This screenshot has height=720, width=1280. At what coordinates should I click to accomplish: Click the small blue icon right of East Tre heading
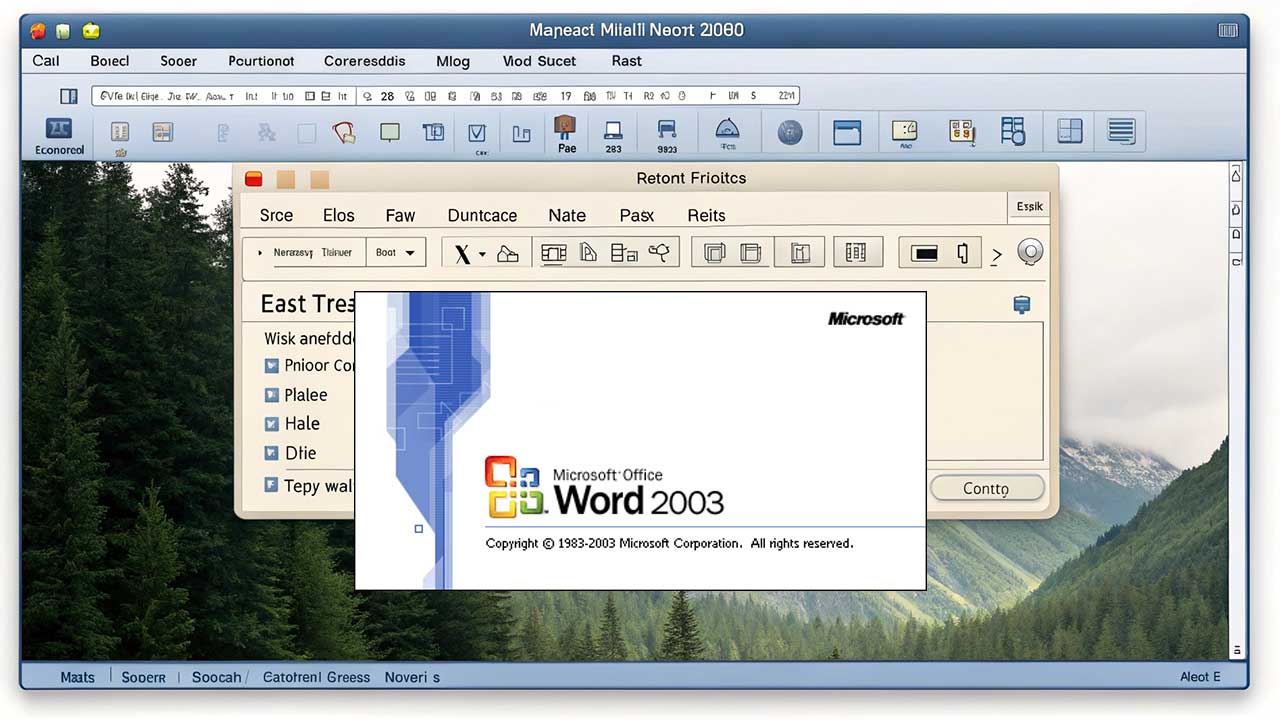[x=1021, y=305]
